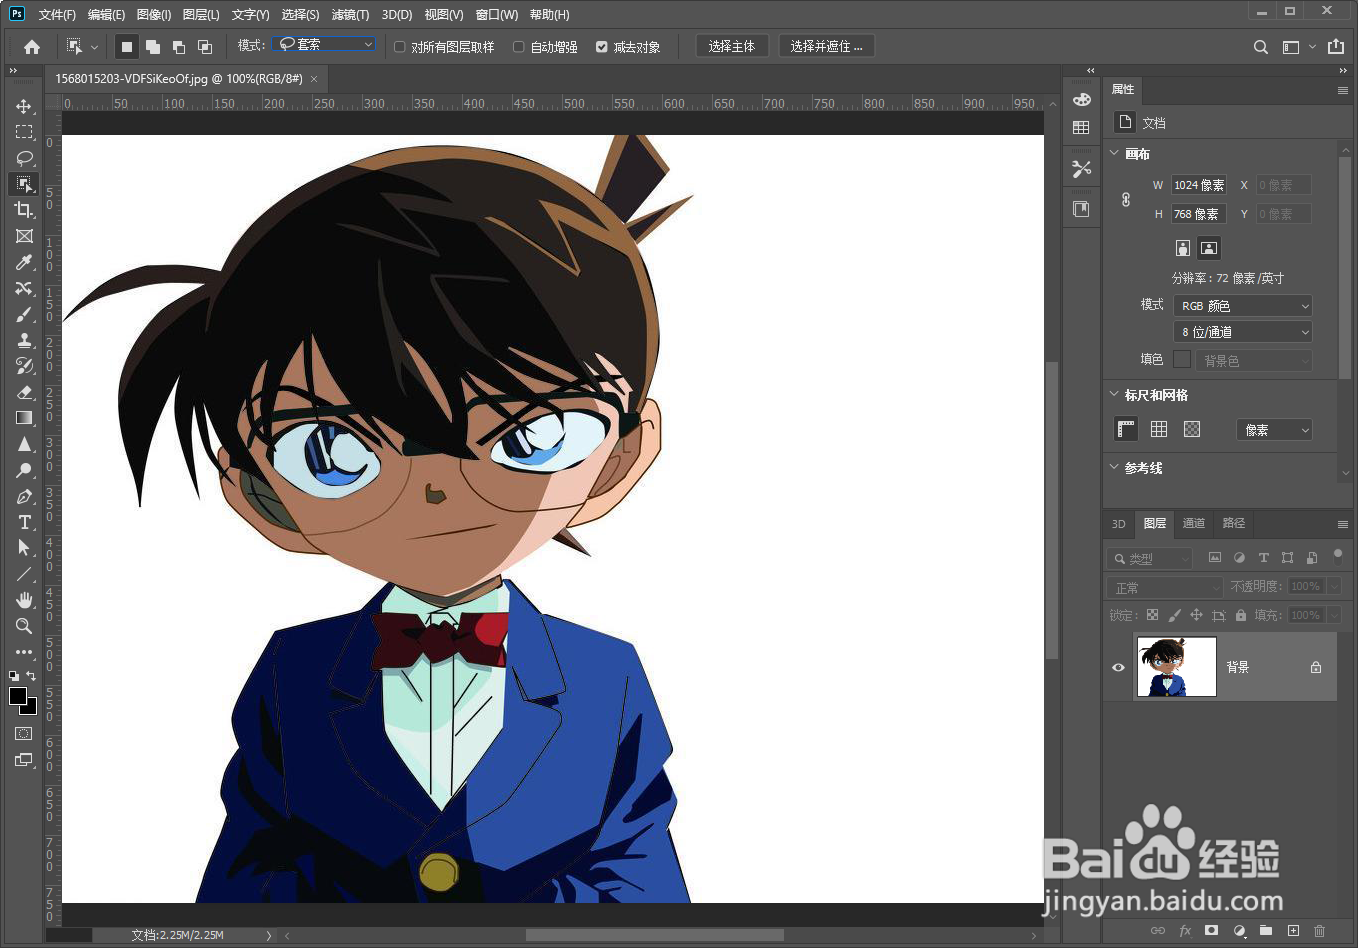Toggle lock transparent pixels
The width and height of the screenshot is (1358, 948).
click(x=1152, y=615)
